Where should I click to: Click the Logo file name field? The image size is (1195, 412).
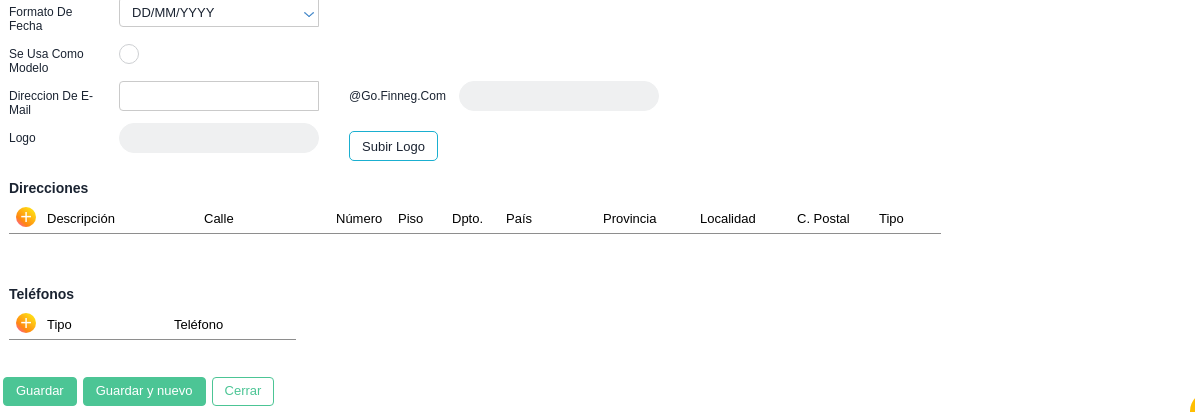218,138
